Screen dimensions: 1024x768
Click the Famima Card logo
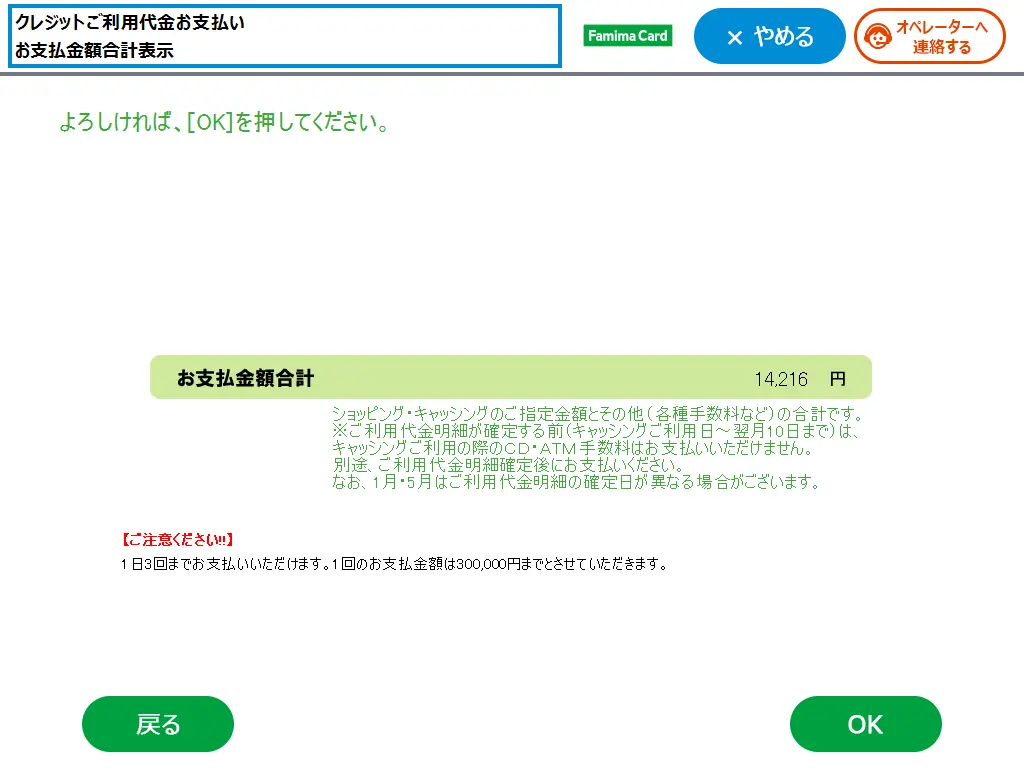[x=628, y=36]
